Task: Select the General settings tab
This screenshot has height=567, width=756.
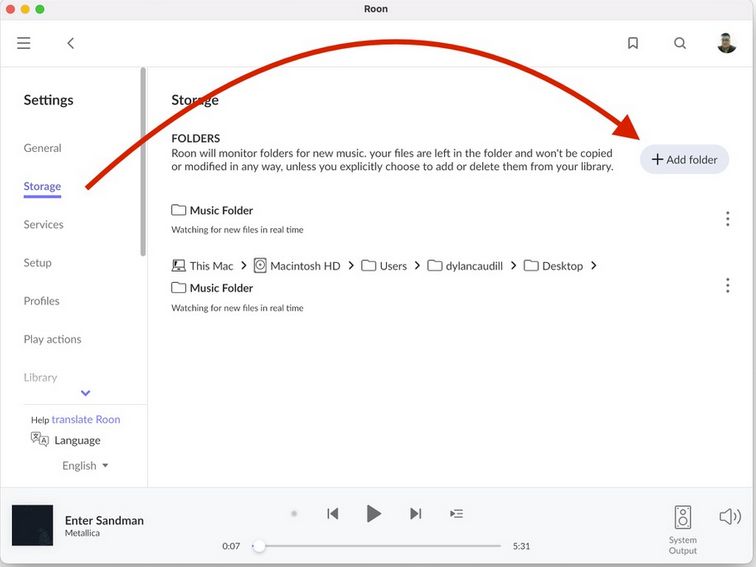Action: [x=42, y=148]
